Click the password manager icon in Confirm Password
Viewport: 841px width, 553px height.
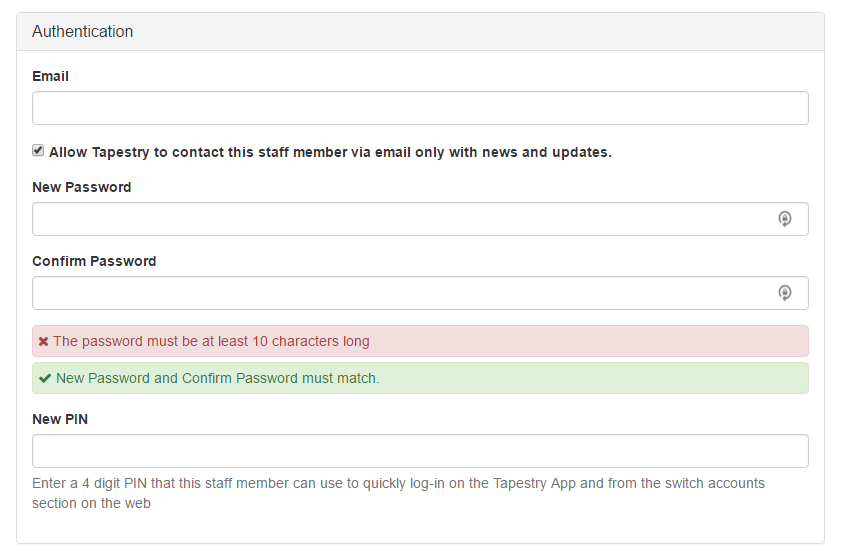pos(785,293)
